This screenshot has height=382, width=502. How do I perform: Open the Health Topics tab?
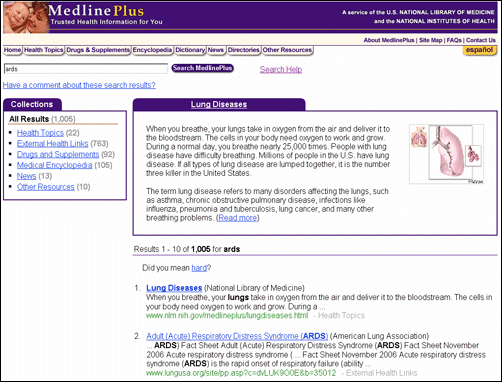coord(43,50)
